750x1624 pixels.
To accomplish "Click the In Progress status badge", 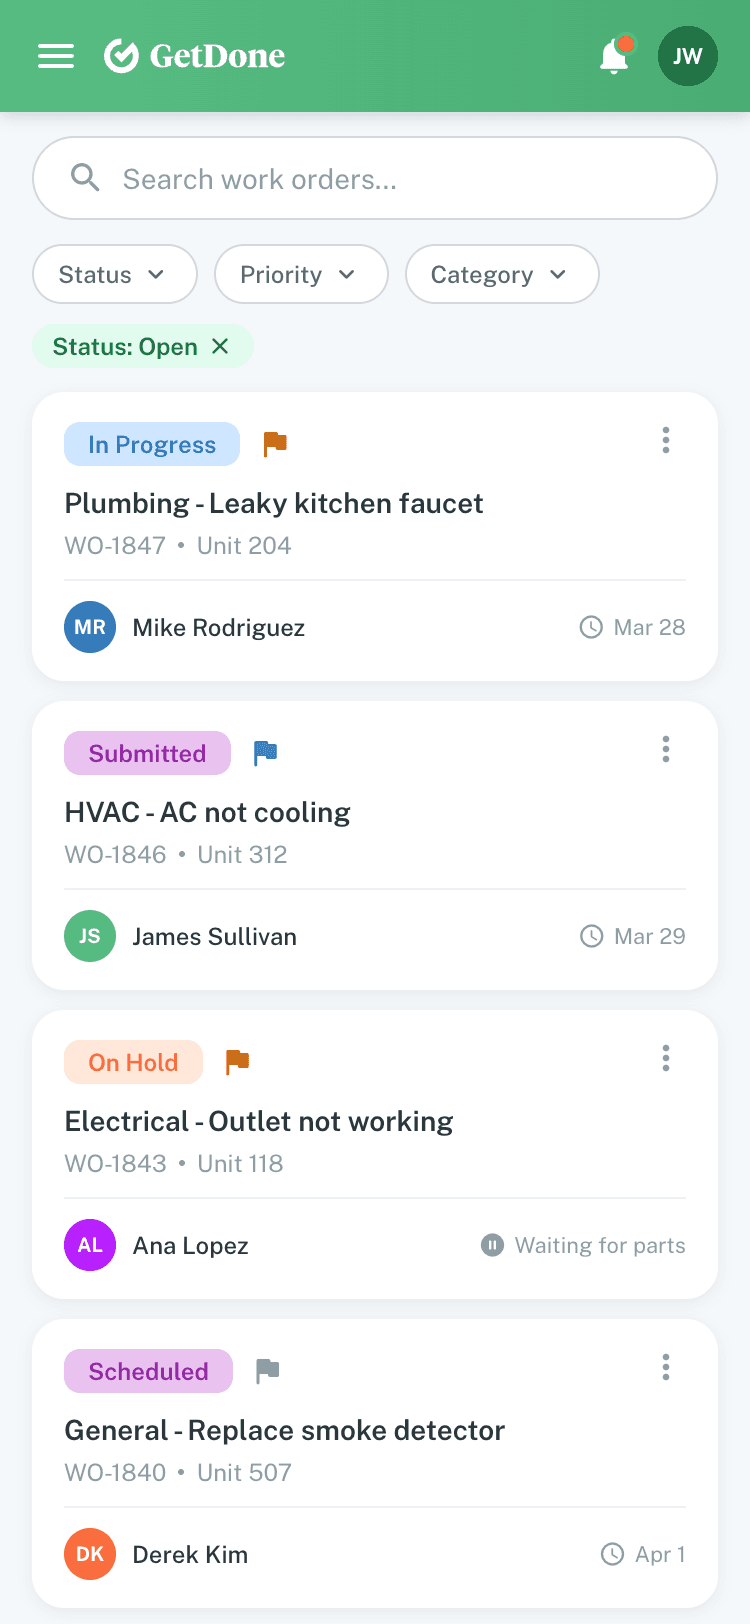I will tap(151, 444).
